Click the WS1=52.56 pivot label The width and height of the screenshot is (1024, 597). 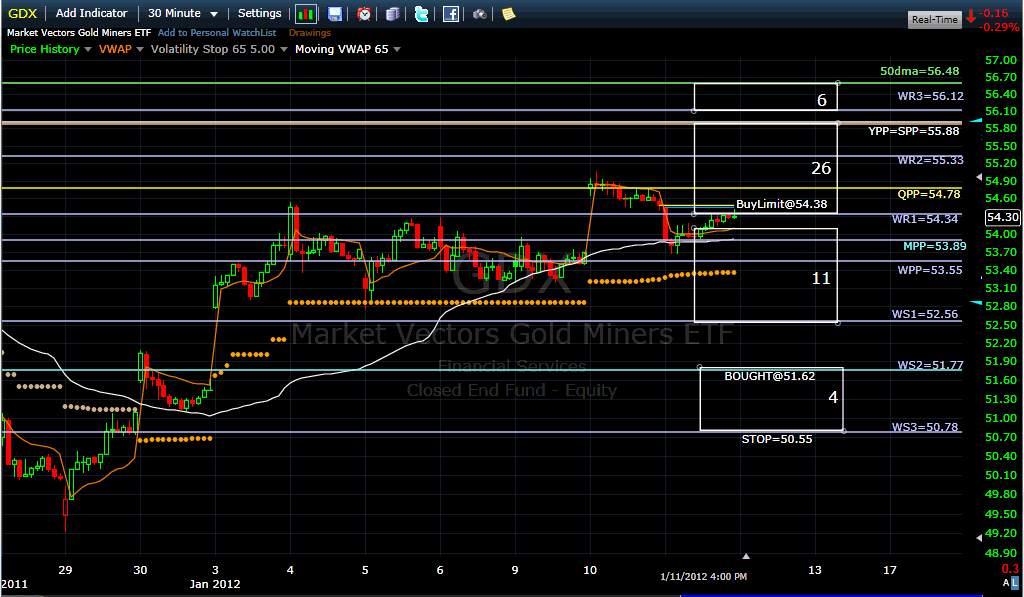coord(925,314)
